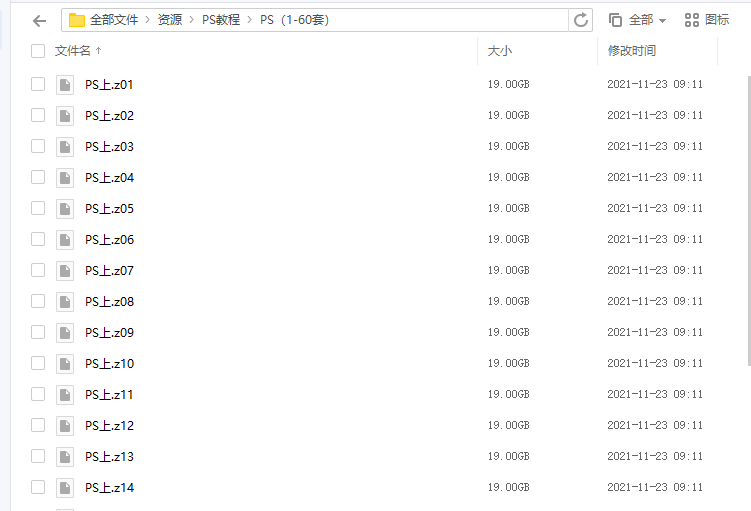751x511 pixels.
Task: Sort by 文件名 column header
Action: tap(78, 51)
